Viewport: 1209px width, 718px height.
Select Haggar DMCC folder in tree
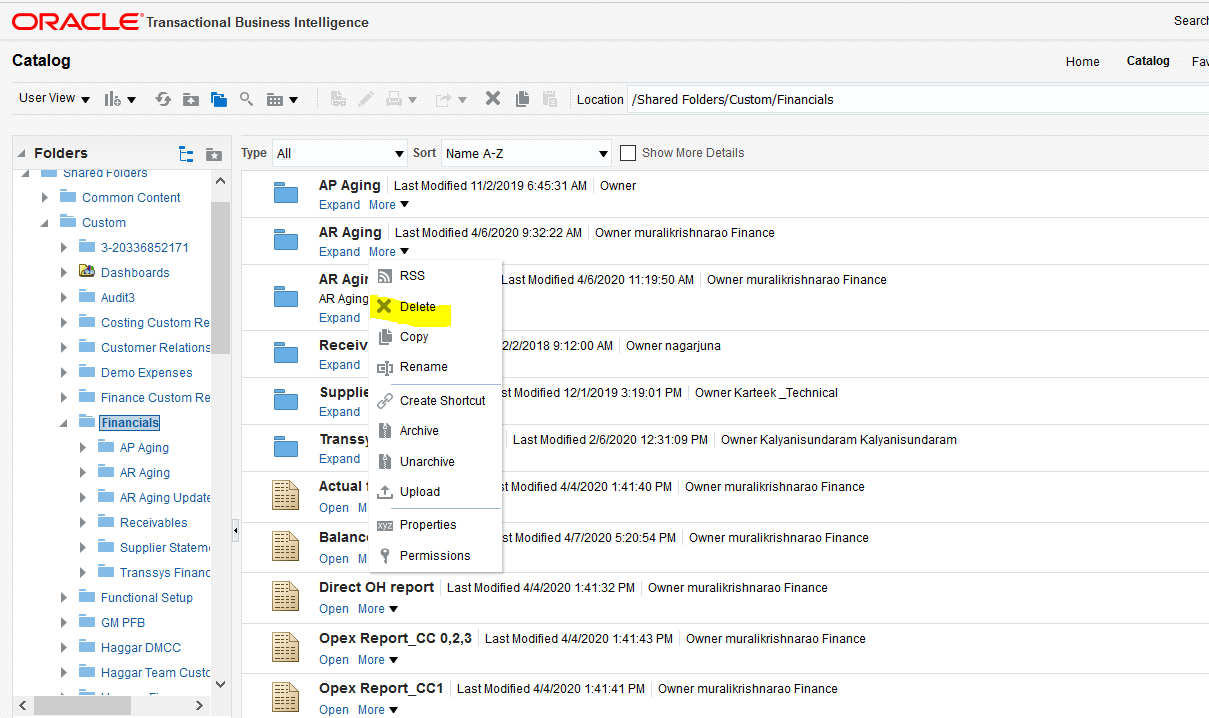click(140, 647)
